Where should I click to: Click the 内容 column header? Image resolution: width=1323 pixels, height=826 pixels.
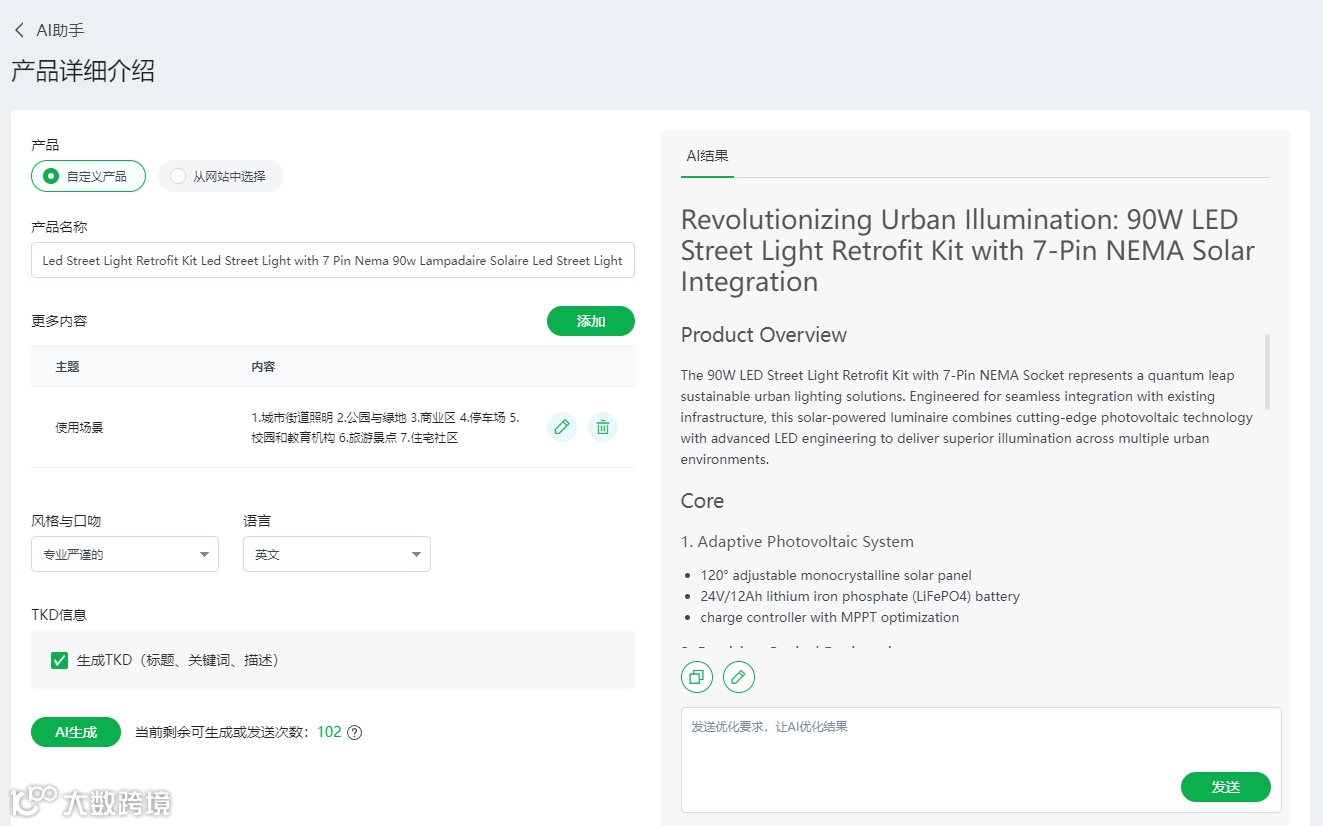tap(263, 367)
